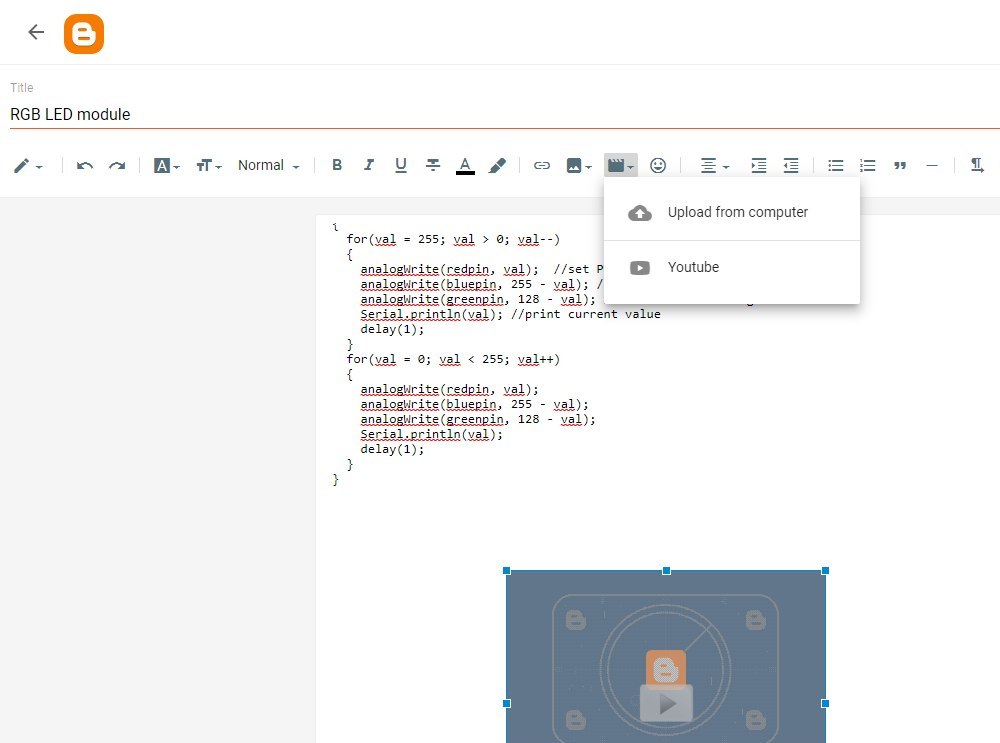This screenshot has height=743, width=1000.
Task: Select the embedded video placeholder
Action: tap(666, 656)
